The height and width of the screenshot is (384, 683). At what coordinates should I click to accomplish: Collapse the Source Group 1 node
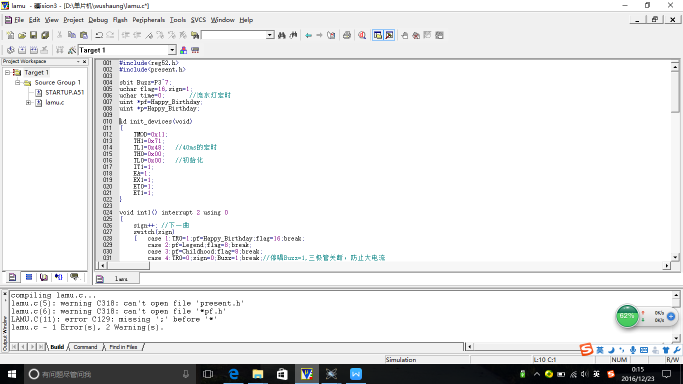(18, 82)
